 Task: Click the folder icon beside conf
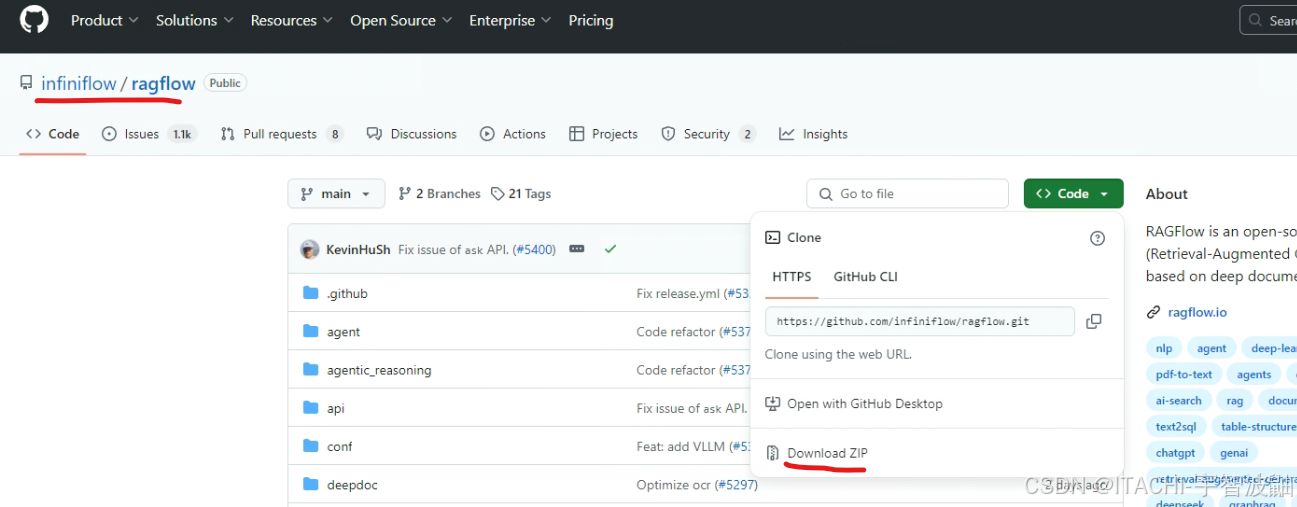point(310,446)
